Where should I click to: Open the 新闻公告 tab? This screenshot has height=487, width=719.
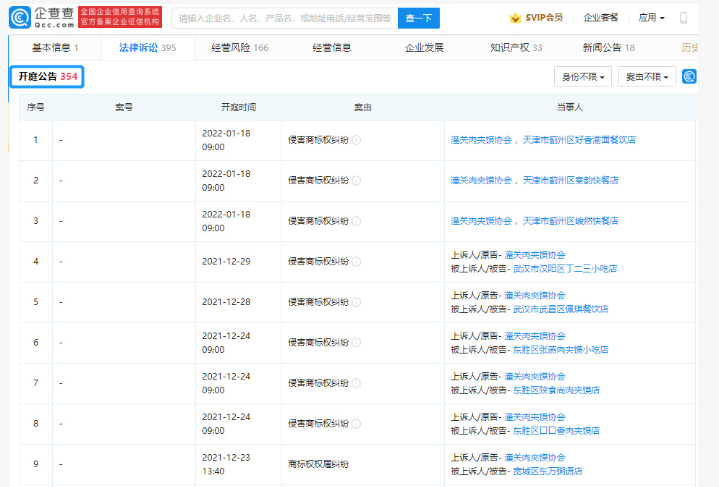608,48
